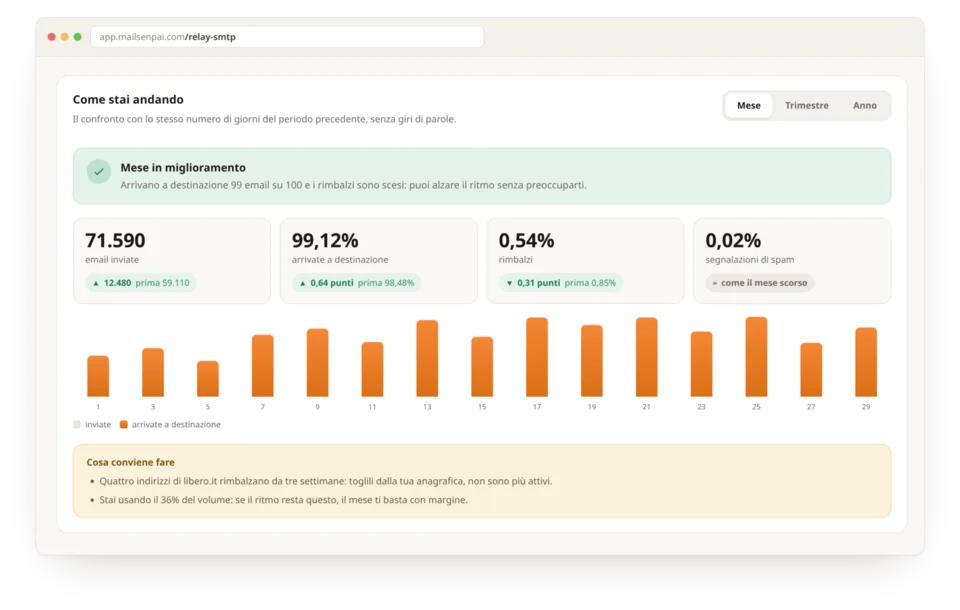Click the bar for day 7
The width and height of the screenshot is (960, 610).
coord(263,366)
